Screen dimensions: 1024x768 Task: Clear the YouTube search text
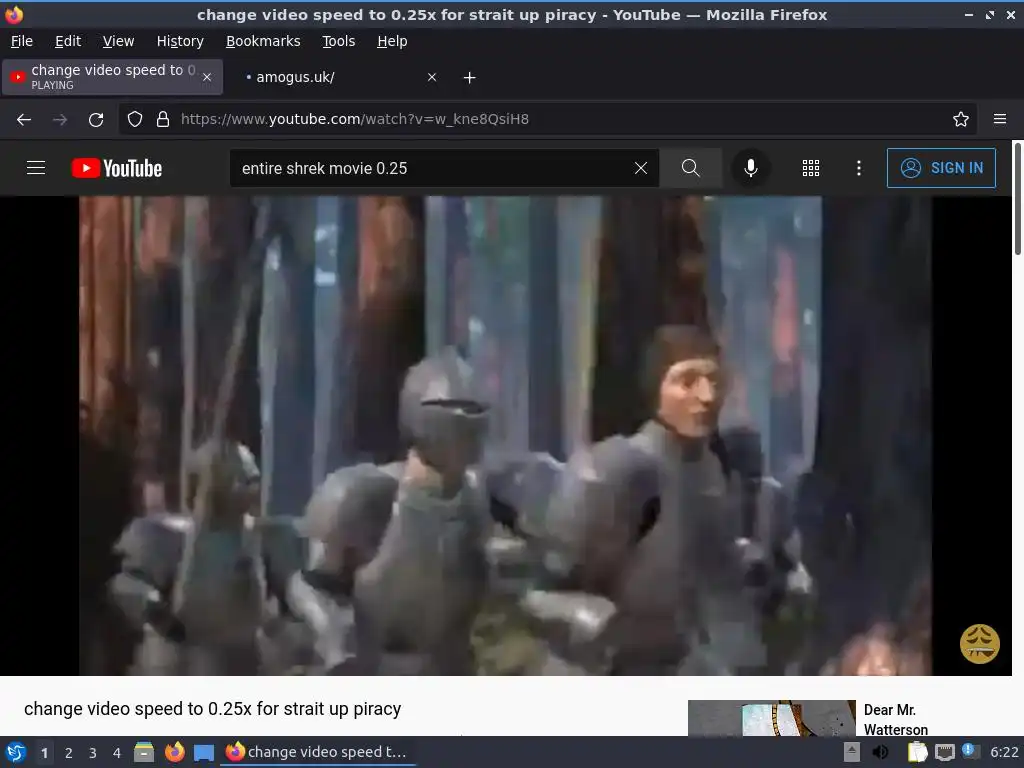[x=641, y=168]
